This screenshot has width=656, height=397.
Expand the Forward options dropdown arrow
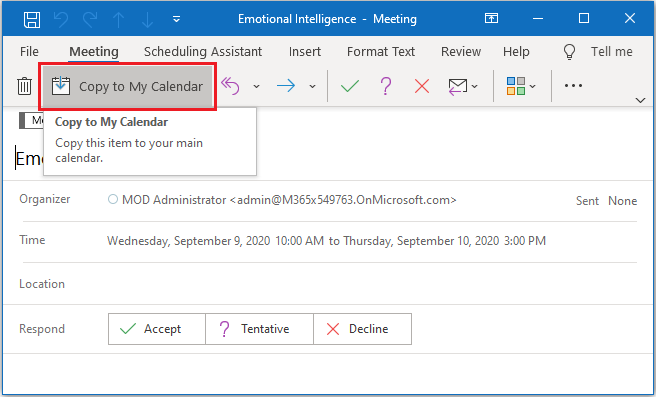pos(312,86)
